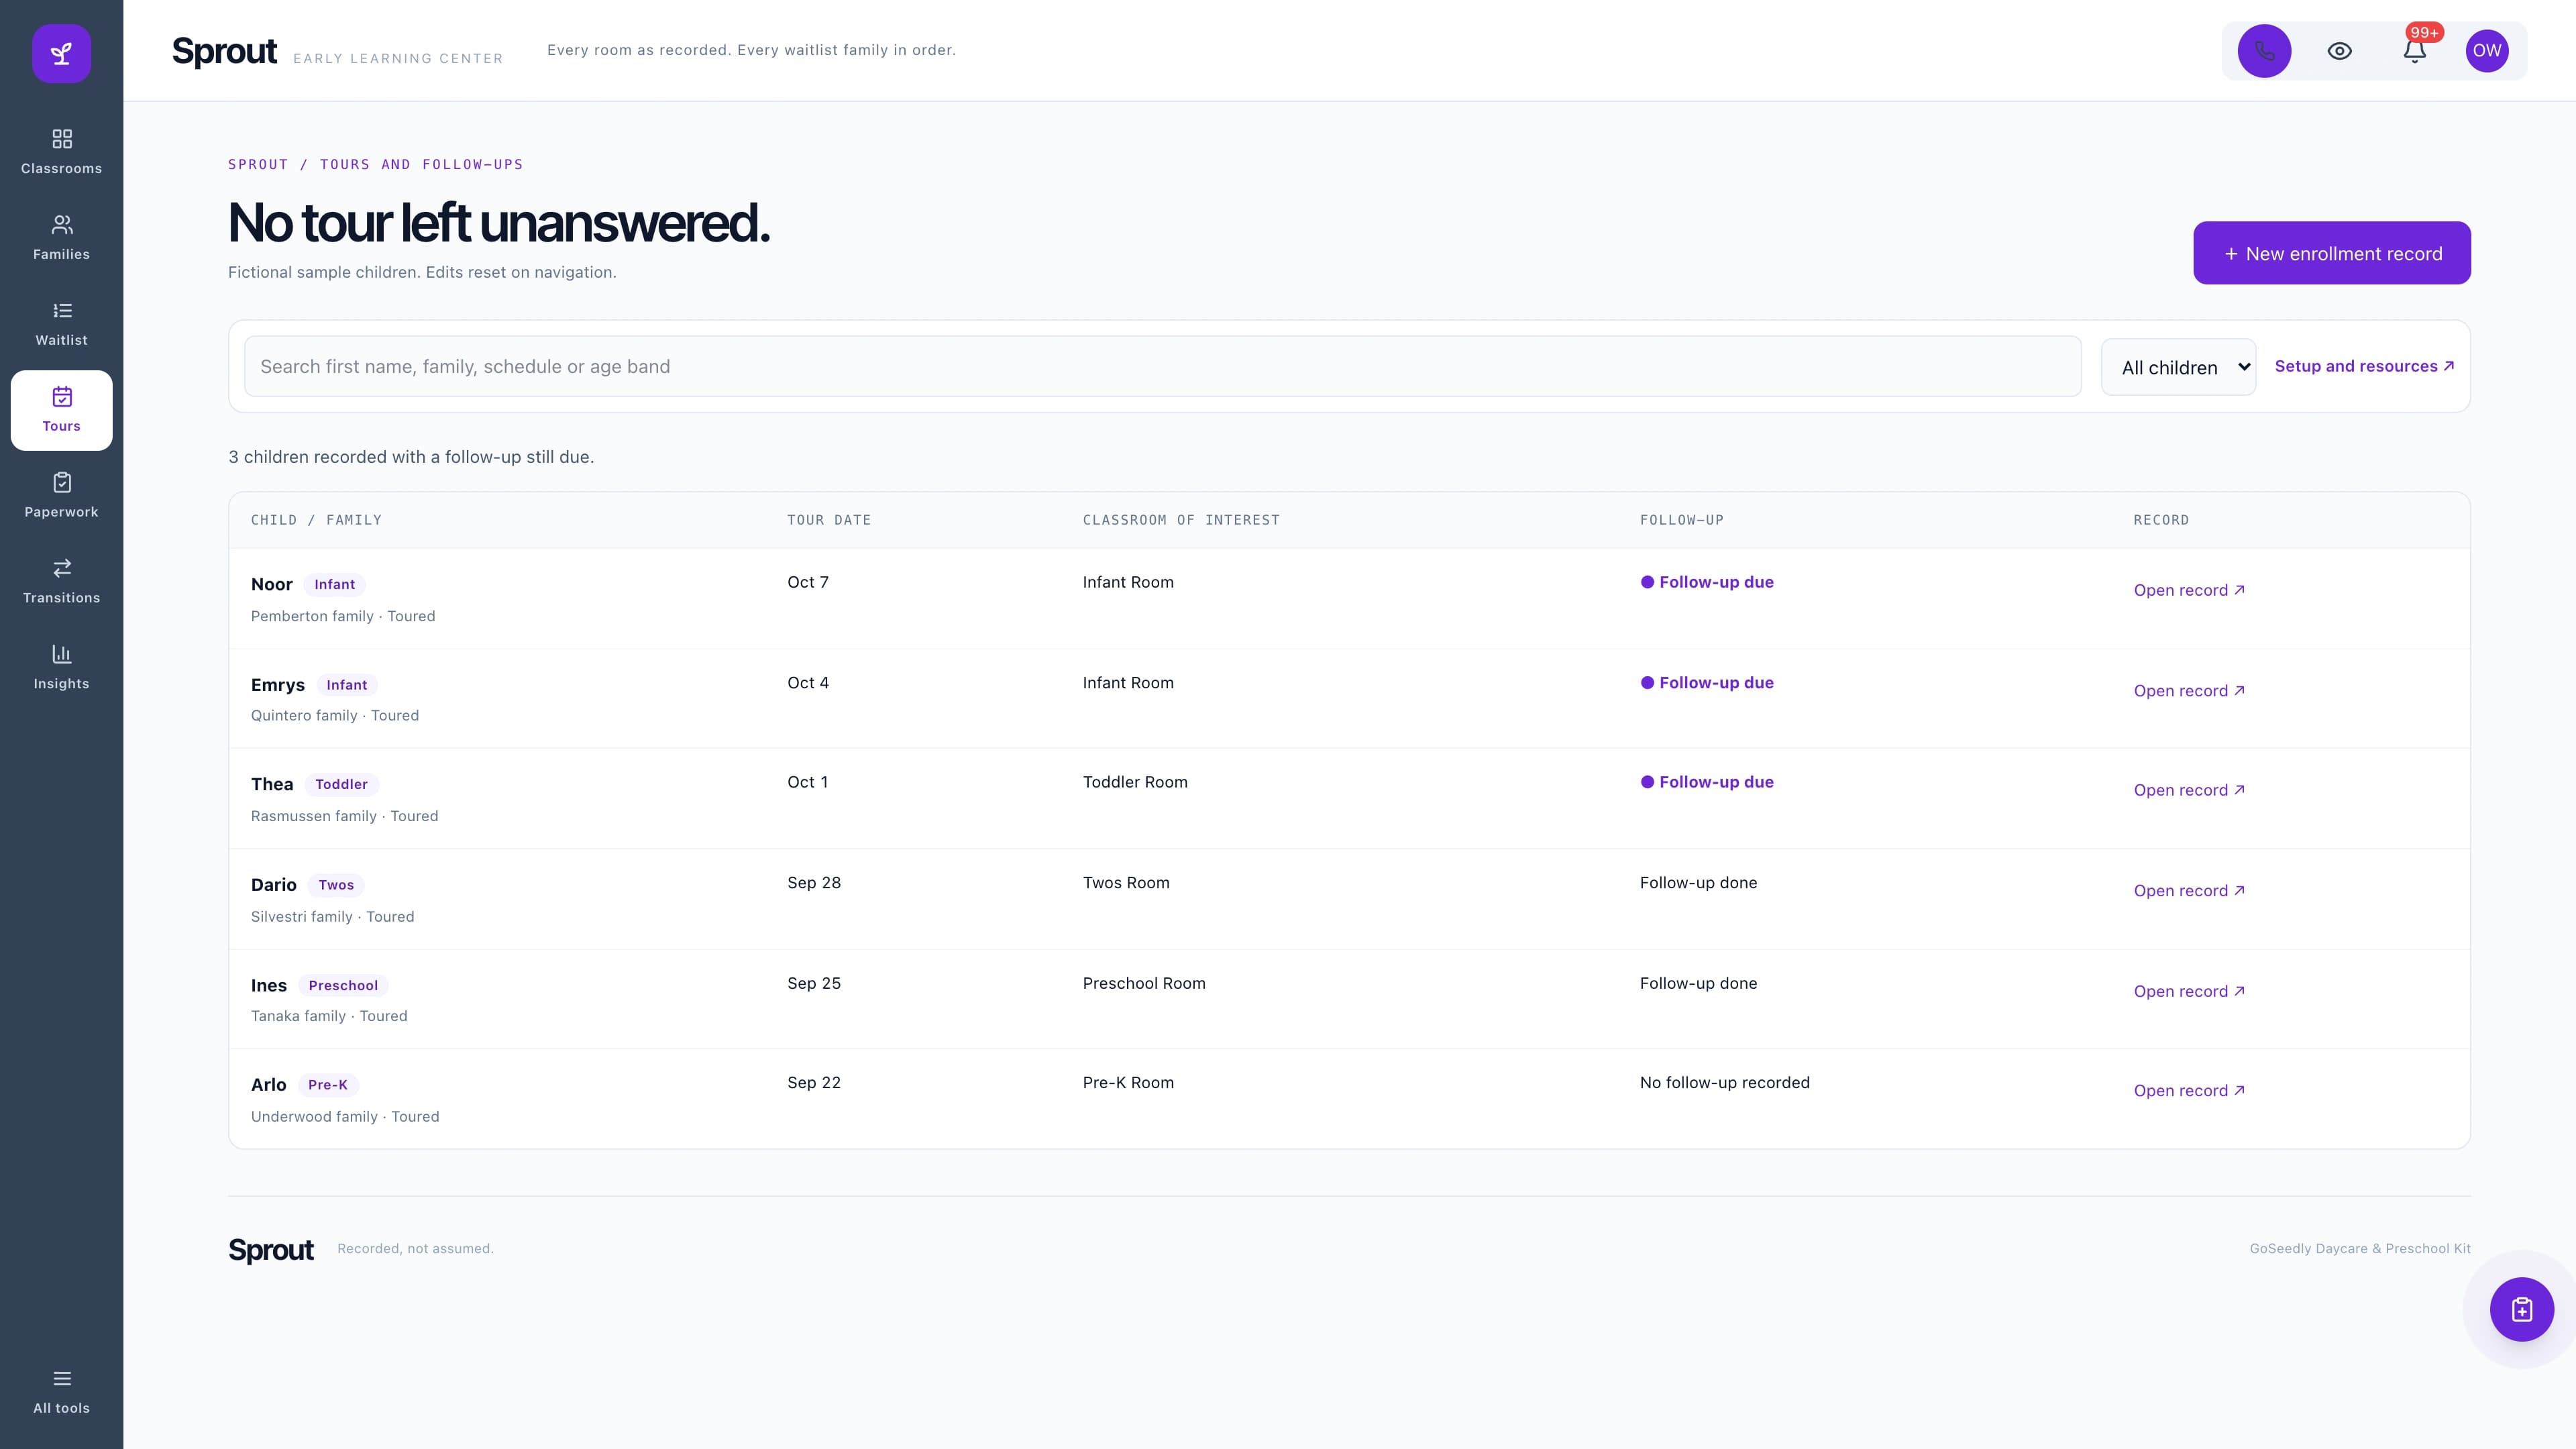Viewport: 2576px width, 1449px height.
Task: Click New enrollment record button
Action: click(x=2331, y=253)
